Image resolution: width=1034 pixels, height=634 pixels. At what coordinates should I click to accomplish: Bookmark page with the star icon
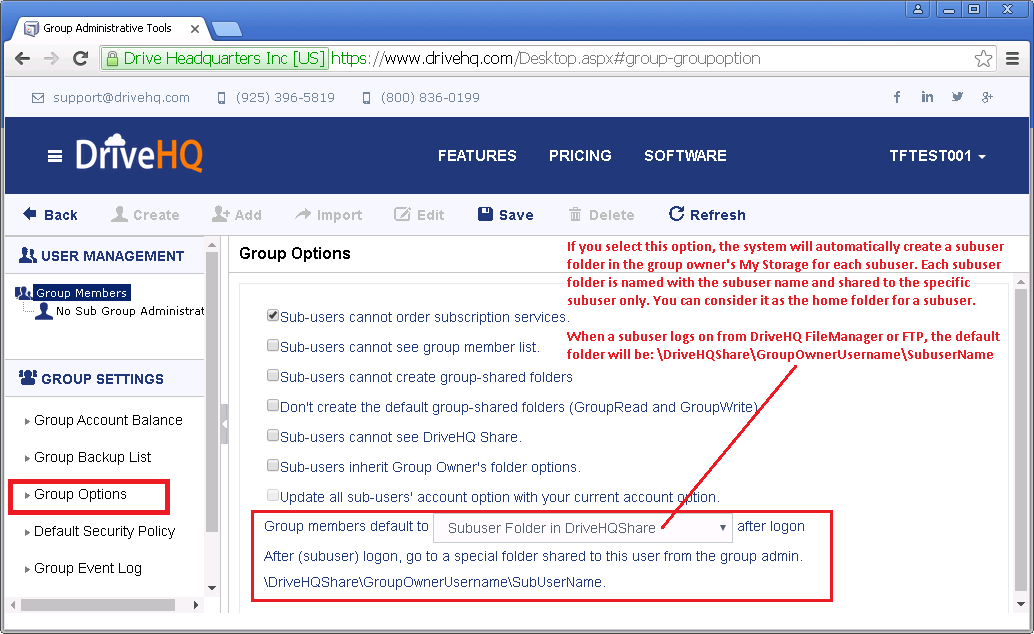click(984, 58)
